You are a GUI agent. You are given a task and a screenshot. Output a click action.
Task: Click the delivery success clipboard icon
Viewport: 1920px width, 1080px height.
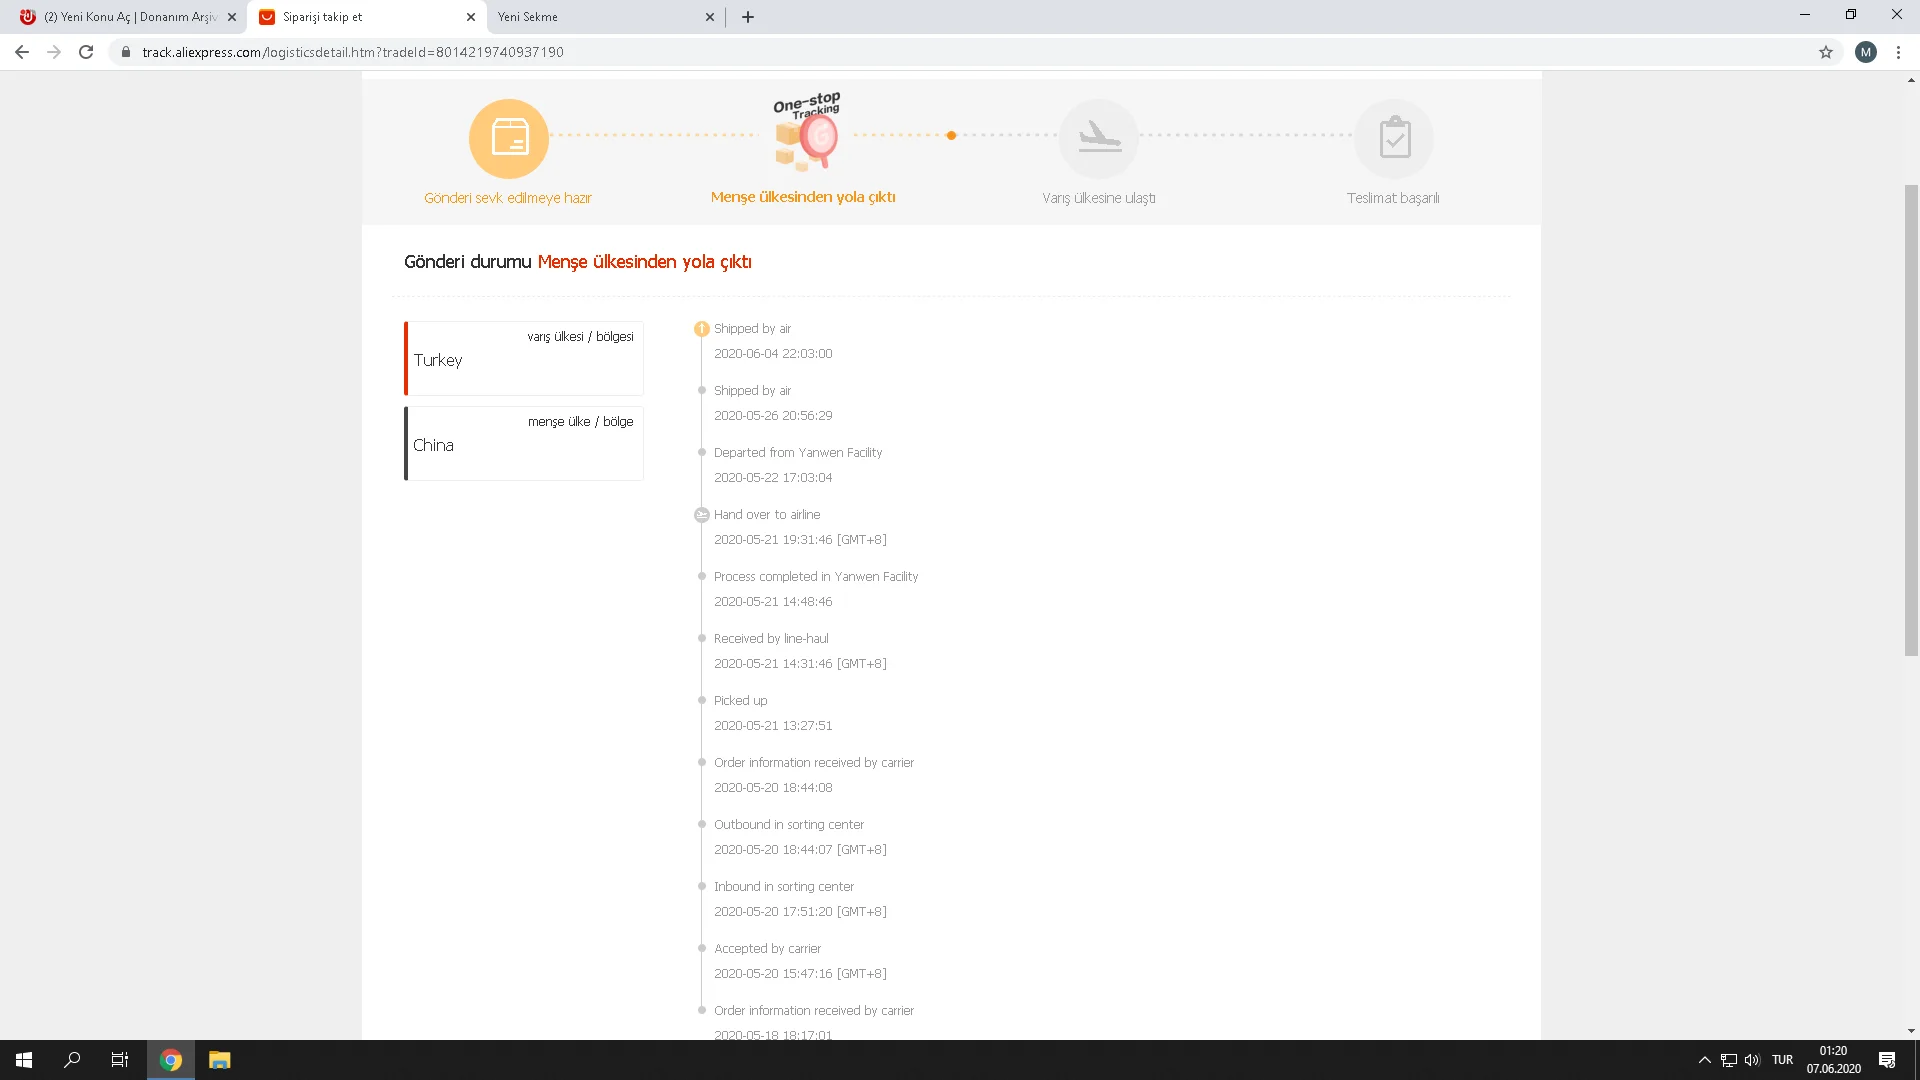[1393, 138]
